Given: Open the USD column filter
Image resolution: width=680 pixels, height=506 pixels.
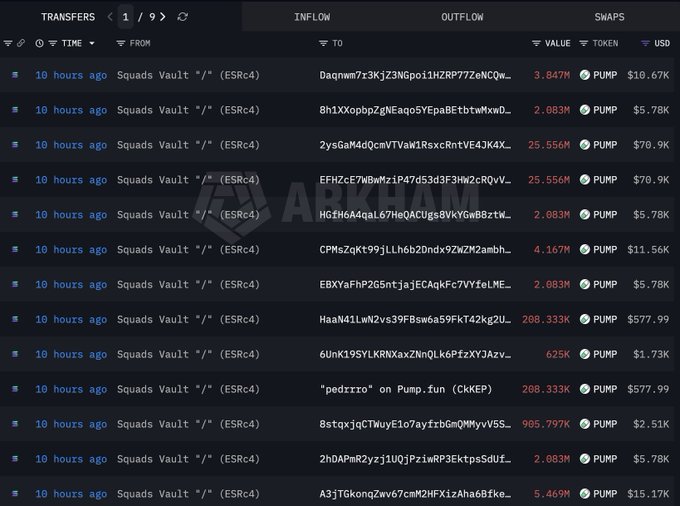Looking at the screenshot, I should pyautogui.click(x=645, y=43).
